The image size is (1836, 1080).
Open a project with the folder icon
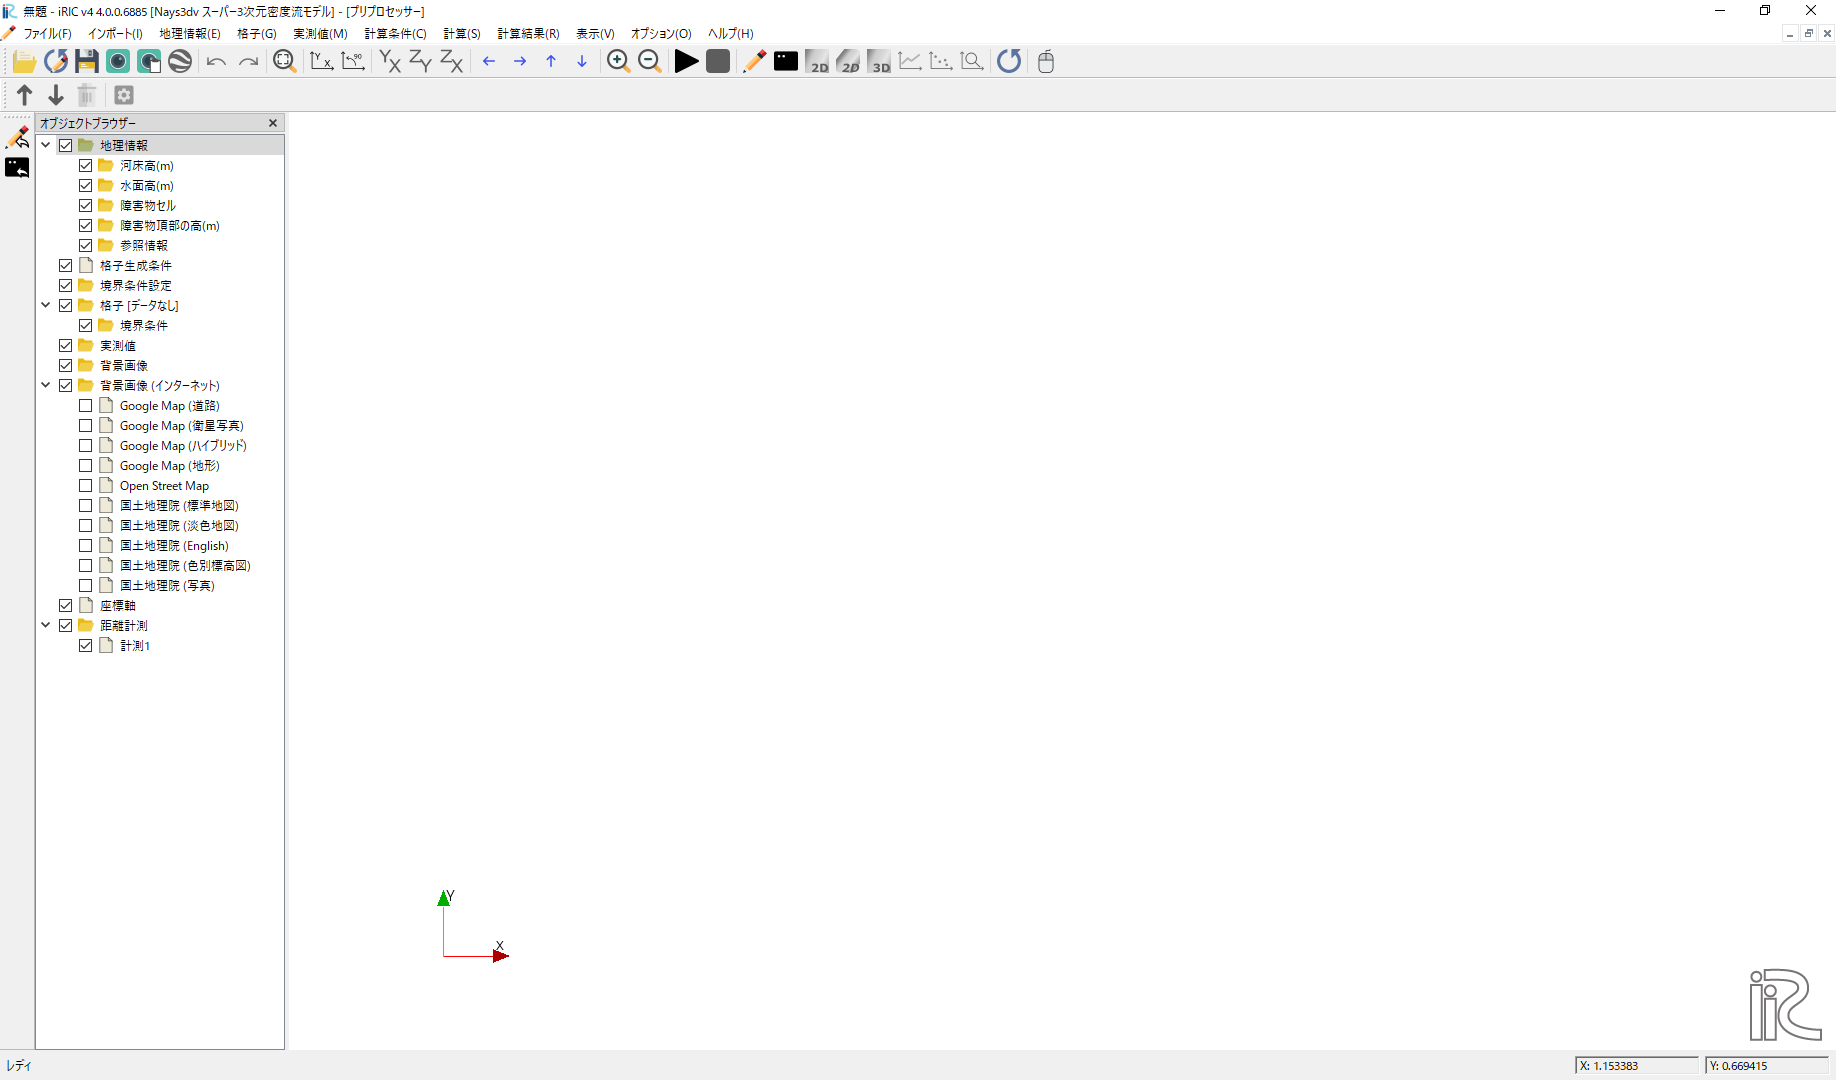point(24,62)
